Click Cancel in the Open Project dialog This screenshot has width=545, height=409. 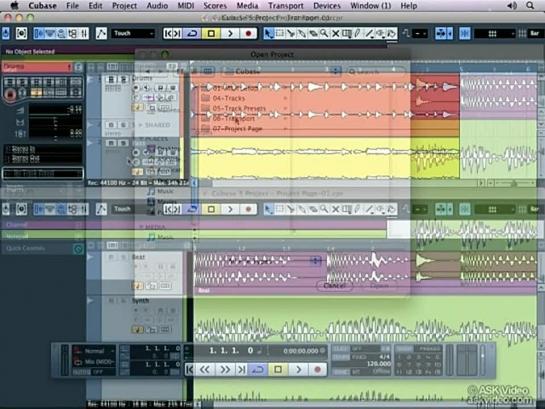(335, 286)
